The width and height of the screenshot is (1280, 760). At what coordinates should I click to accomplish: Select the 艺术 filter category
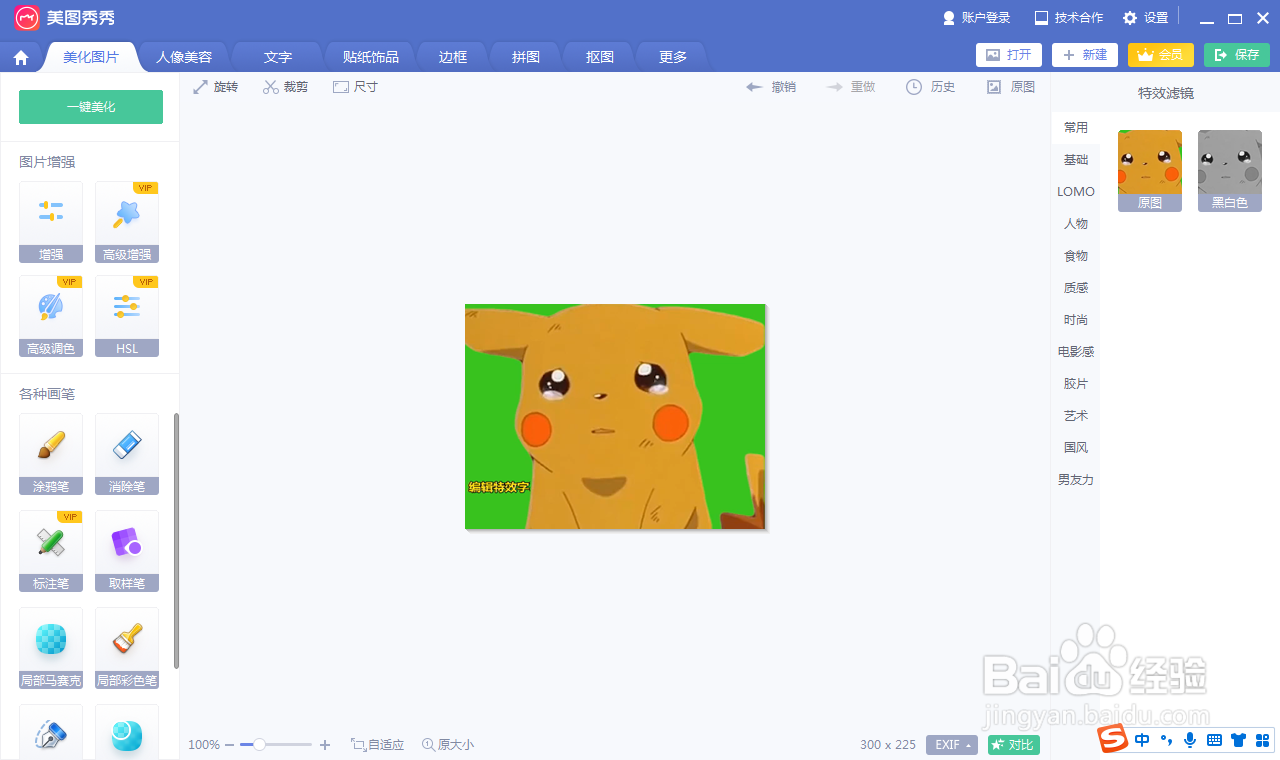[x=1076, y=416]
